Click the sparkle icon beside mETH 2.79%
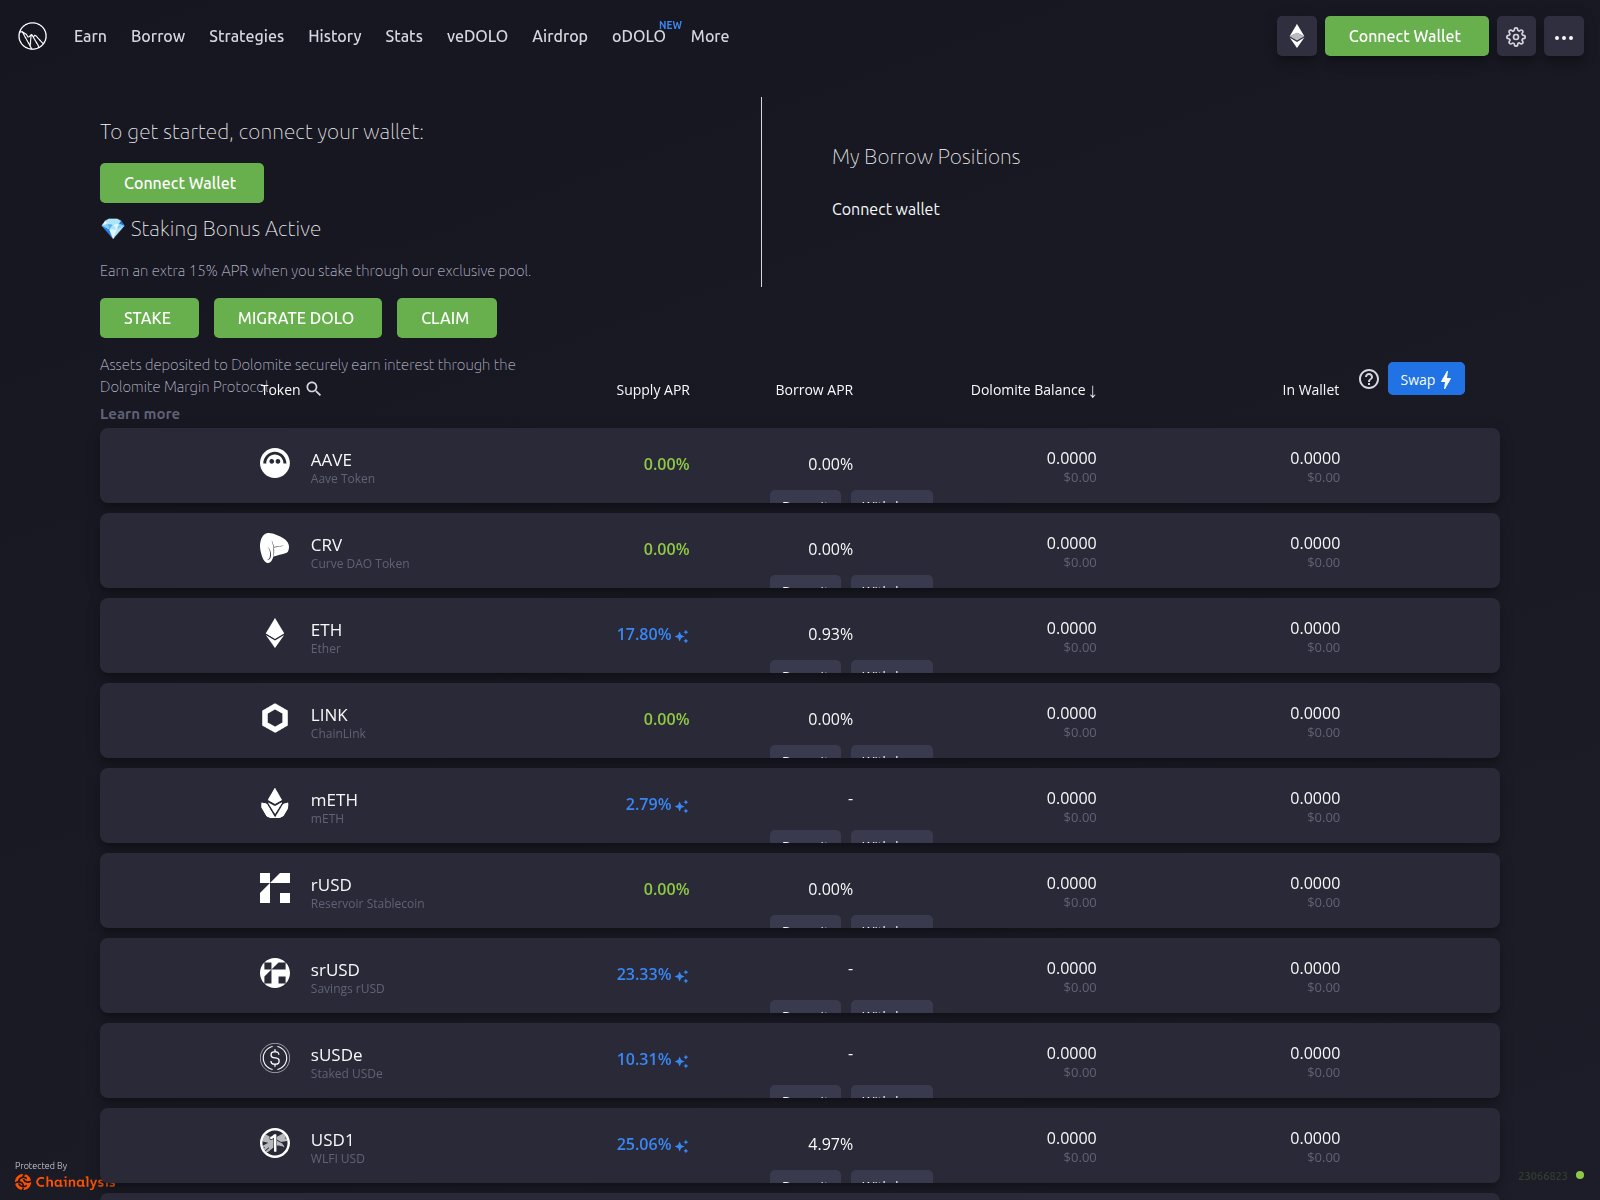This screenshot has height=1200, width=1600. point(682,806)
